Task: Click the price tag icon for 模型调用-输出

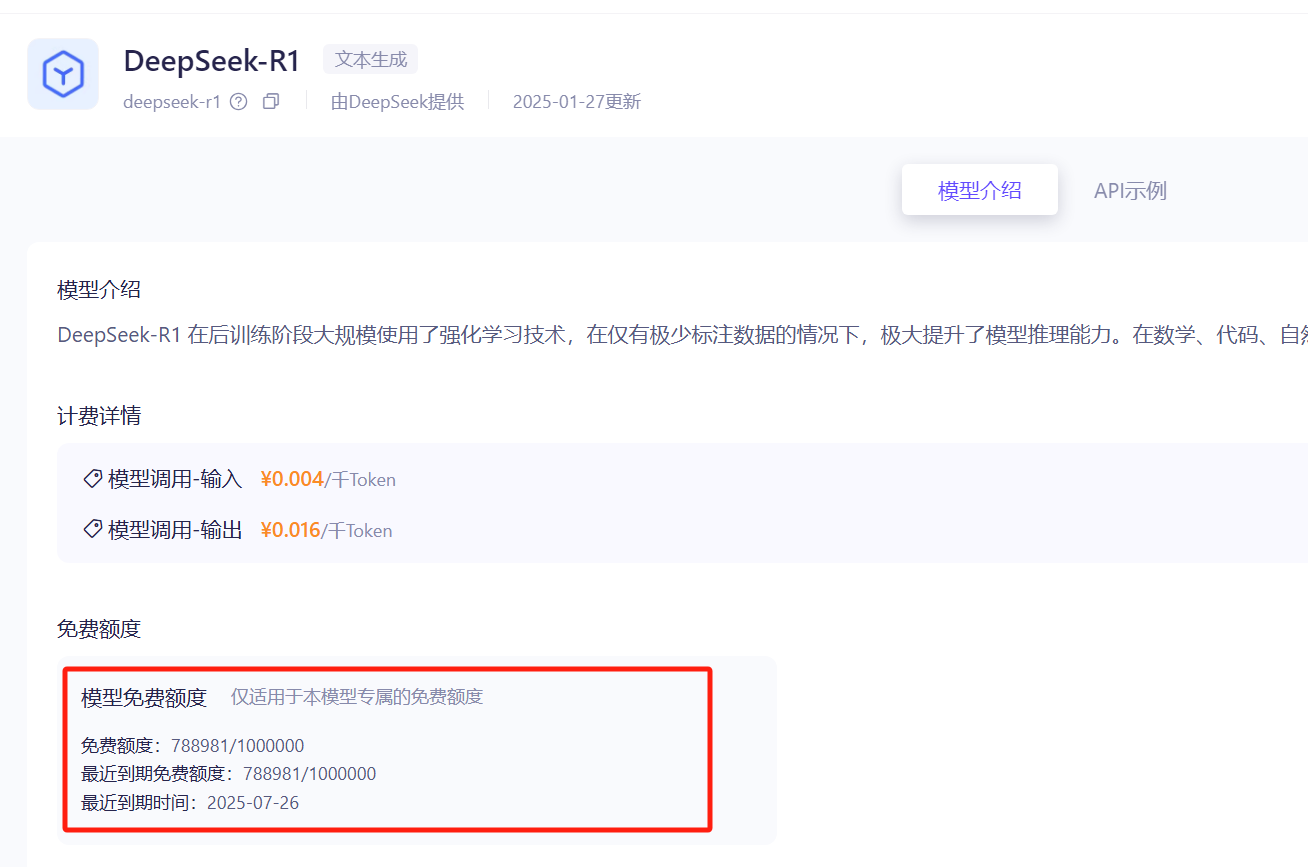Action: 93,530
